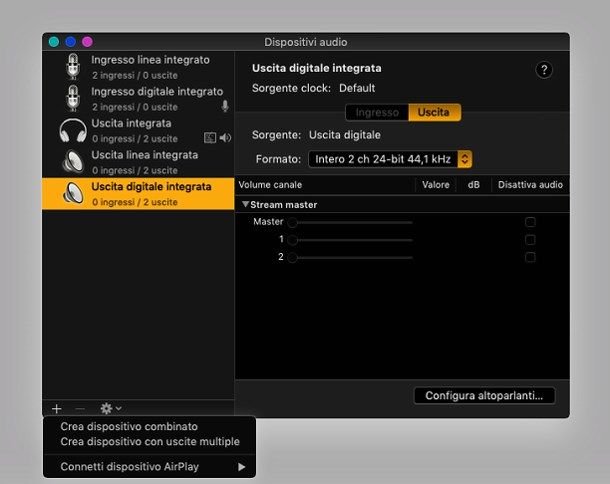
Task: Click the Sorgente clock Default value
Action: point(357,88)
